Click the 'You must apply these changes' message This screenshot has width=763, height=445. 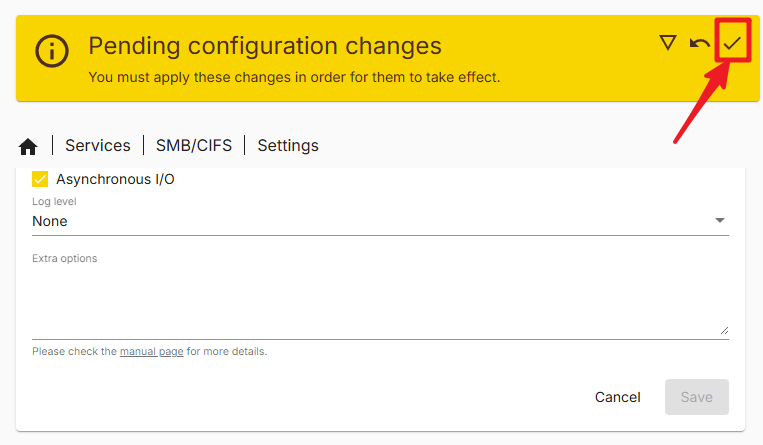click(294, 77)
